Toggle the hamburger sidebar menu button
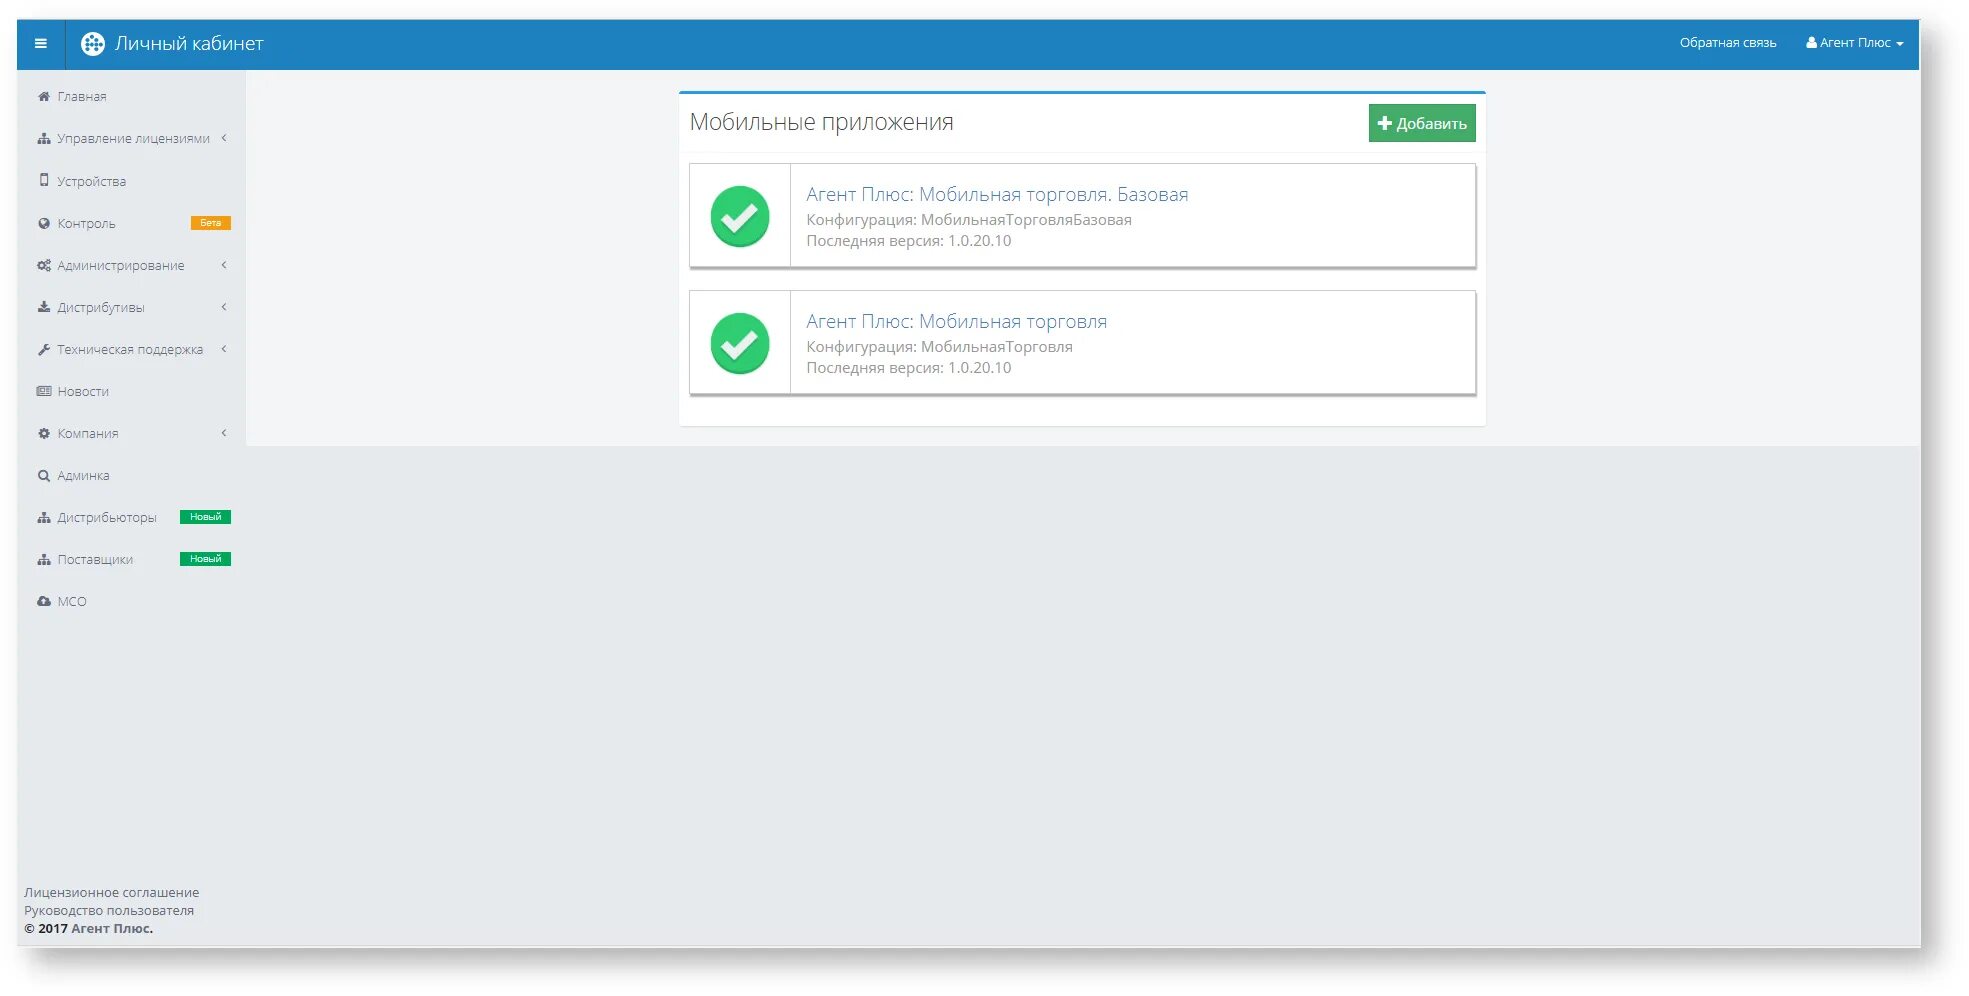This screenshot has height=996, width=1969. click(41, 43)
